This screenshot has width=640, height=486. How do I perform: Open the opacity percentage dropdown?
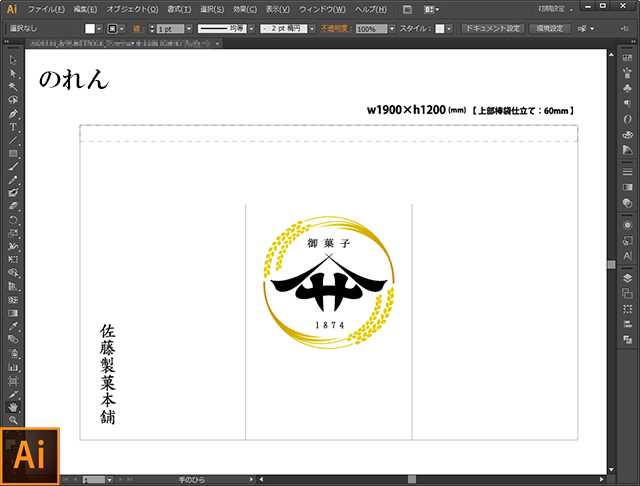point(392,29)
